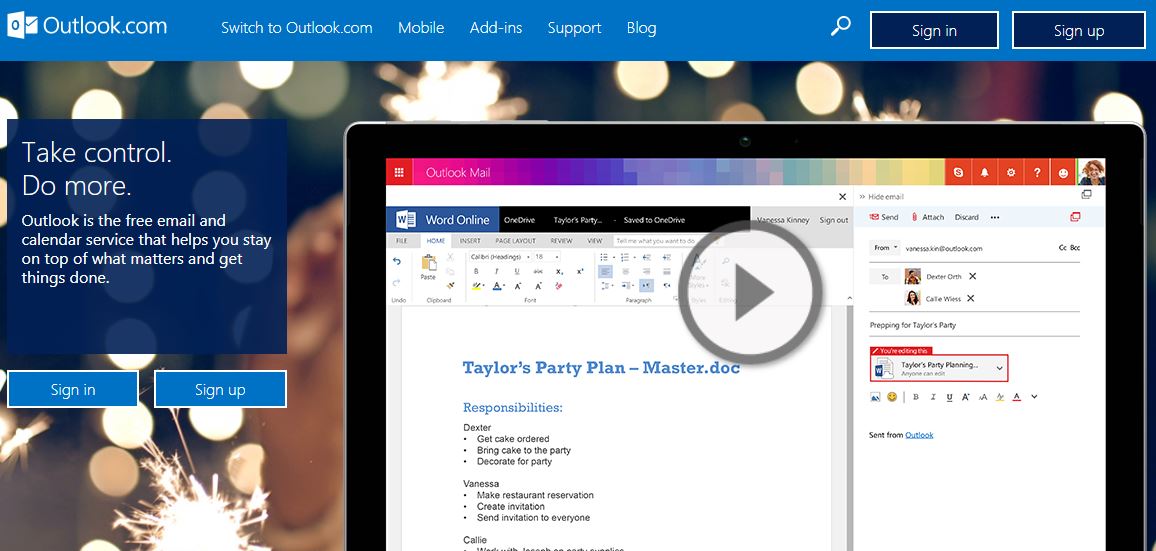Viewport: 1156px width, 551px height.
Task: Click the Attach paperclip button
Action: coord(928,217)
